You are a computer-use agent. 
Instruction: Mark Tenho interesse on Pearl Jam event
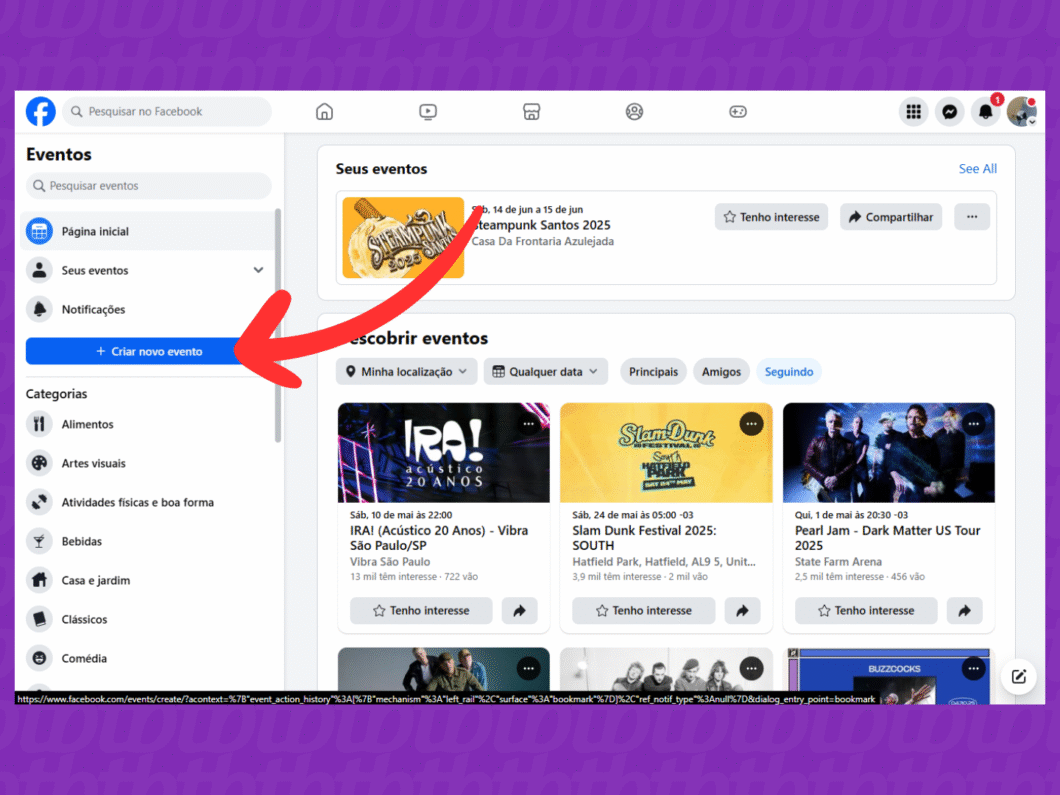(866, 610)
